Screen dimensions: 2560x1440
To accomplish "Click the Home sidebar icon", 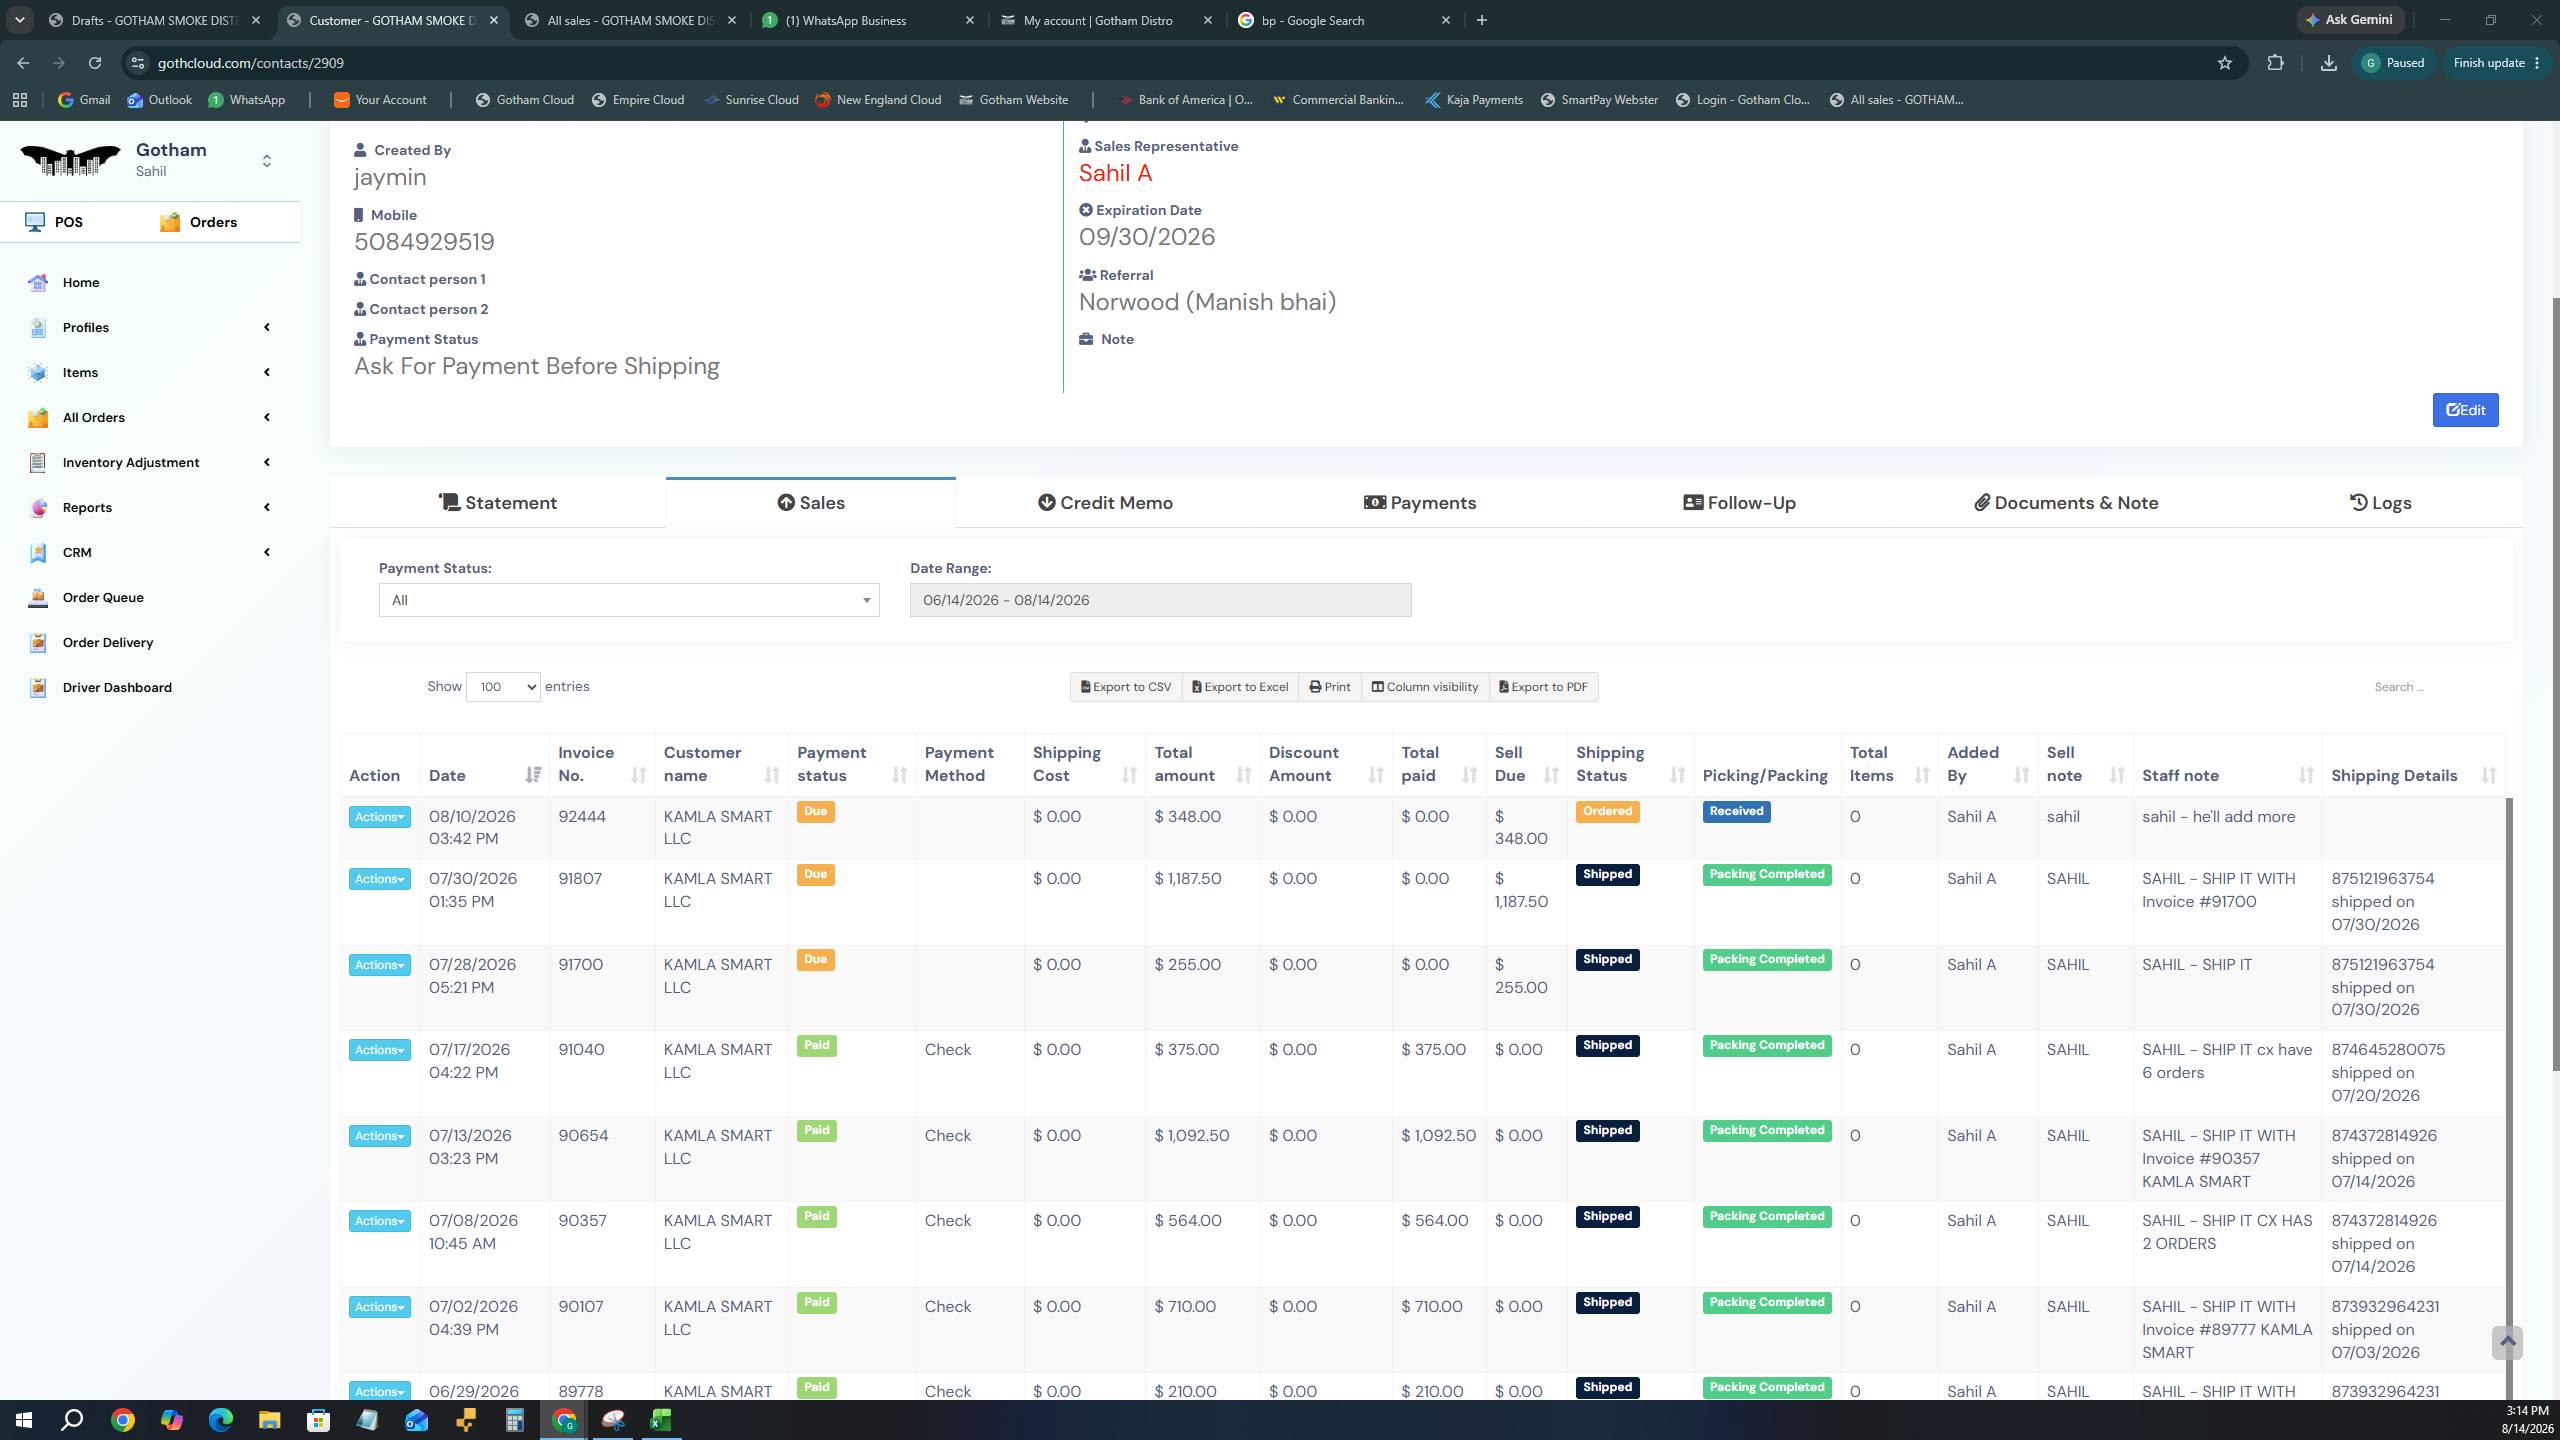I will click(x=38, y=282).
